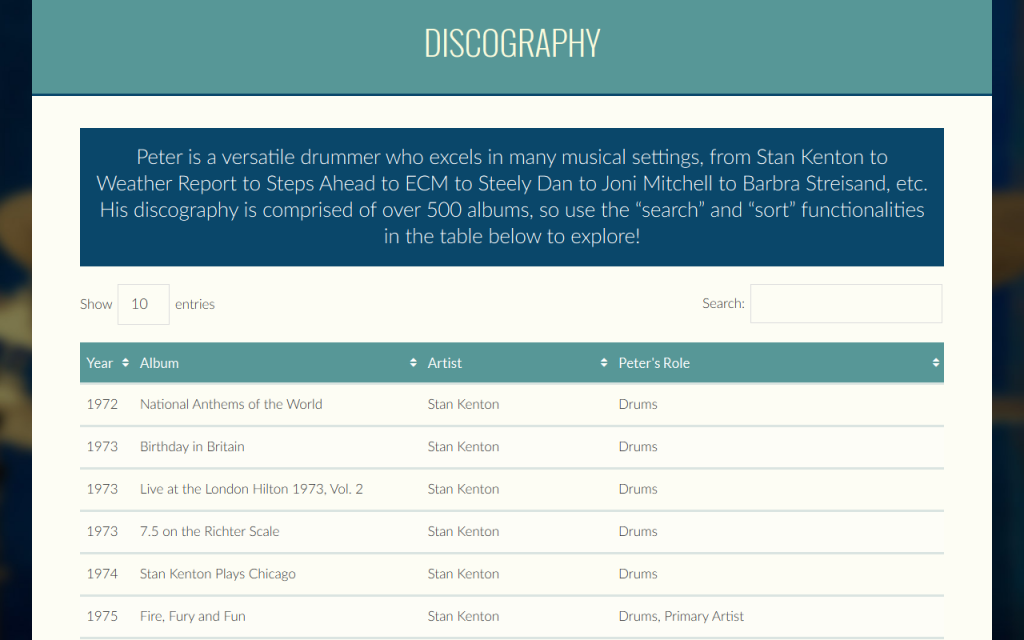Select Fire, Fury and Fun album
The height and width of the screenshot is (640, 1024).
193,616
